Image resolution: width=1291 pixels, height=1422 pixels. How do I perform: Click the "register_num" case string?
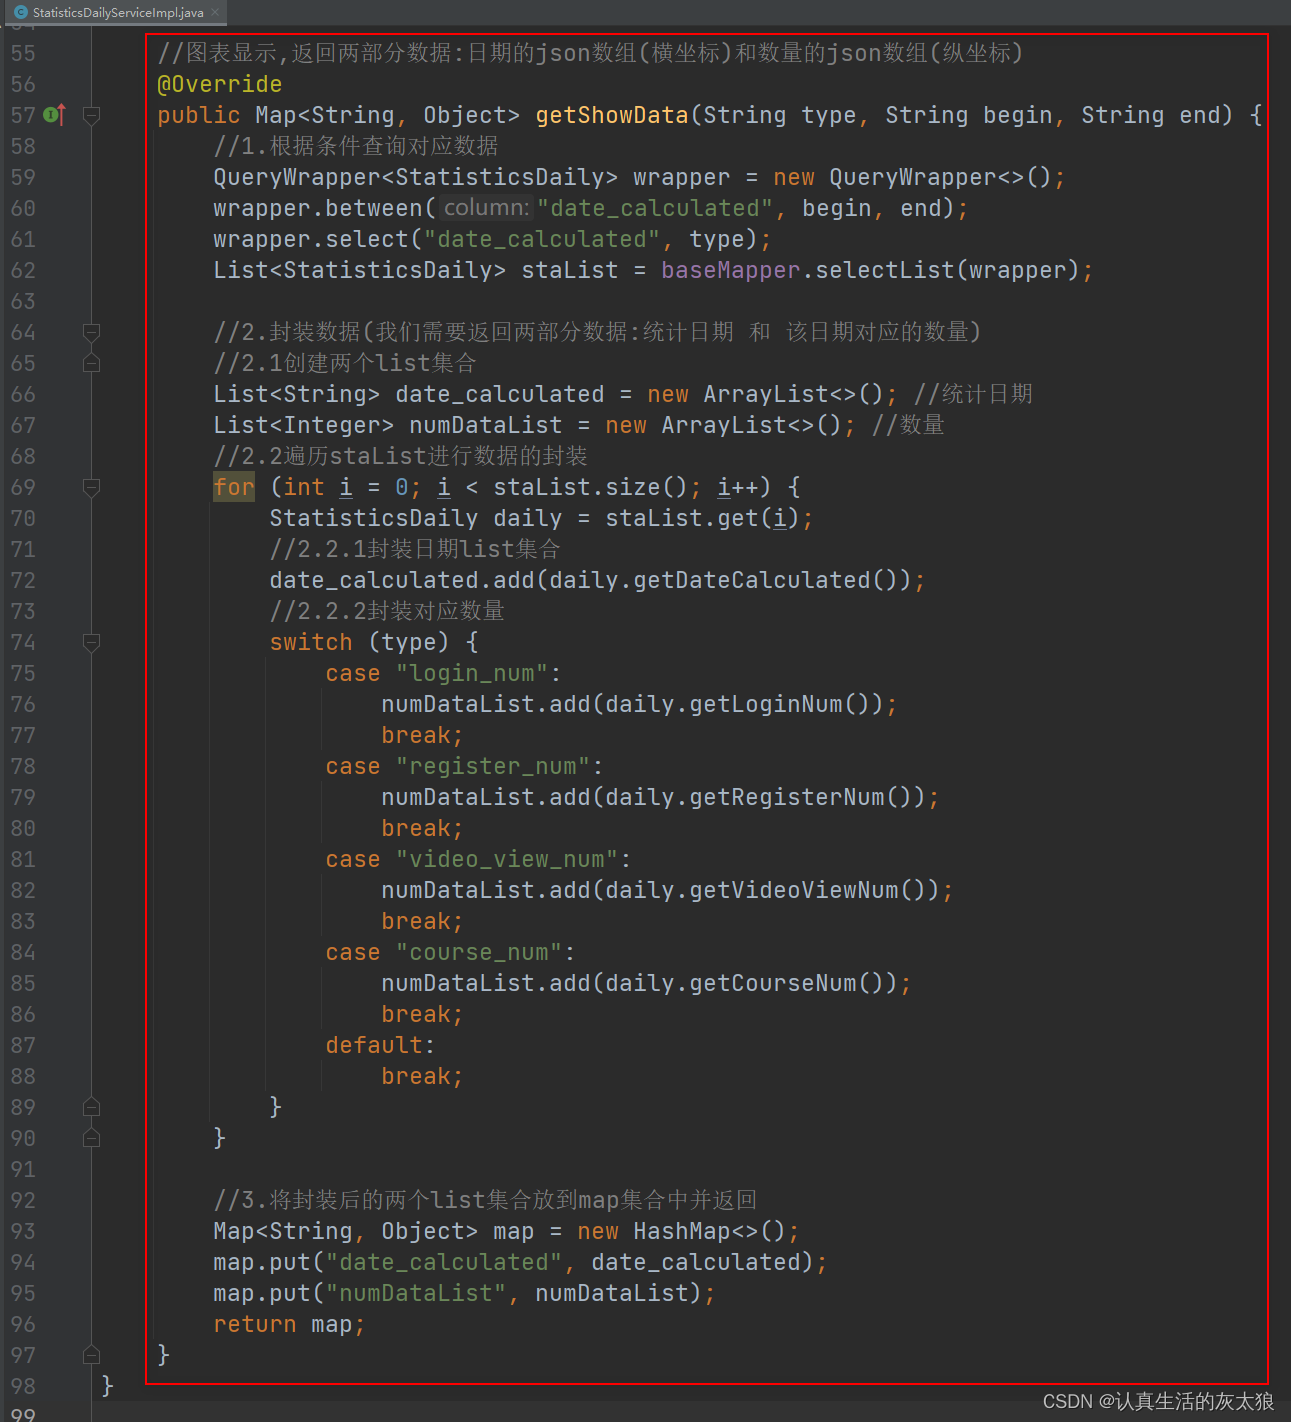pyautogui.click(x=493, y=766)
